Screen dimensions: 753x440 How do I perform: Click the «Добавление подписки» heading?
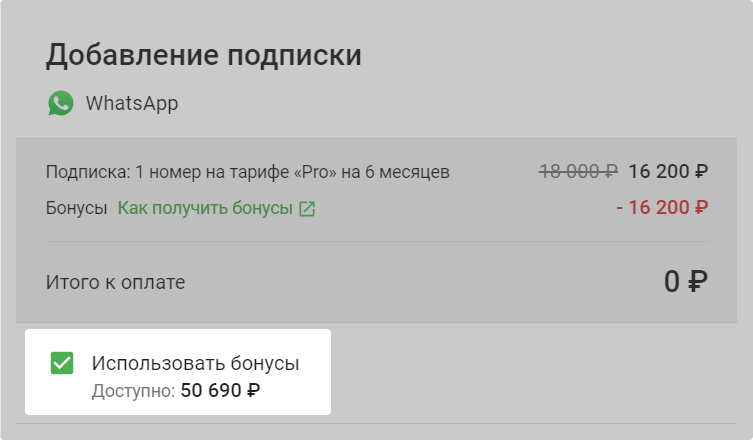tap(204, 55)
